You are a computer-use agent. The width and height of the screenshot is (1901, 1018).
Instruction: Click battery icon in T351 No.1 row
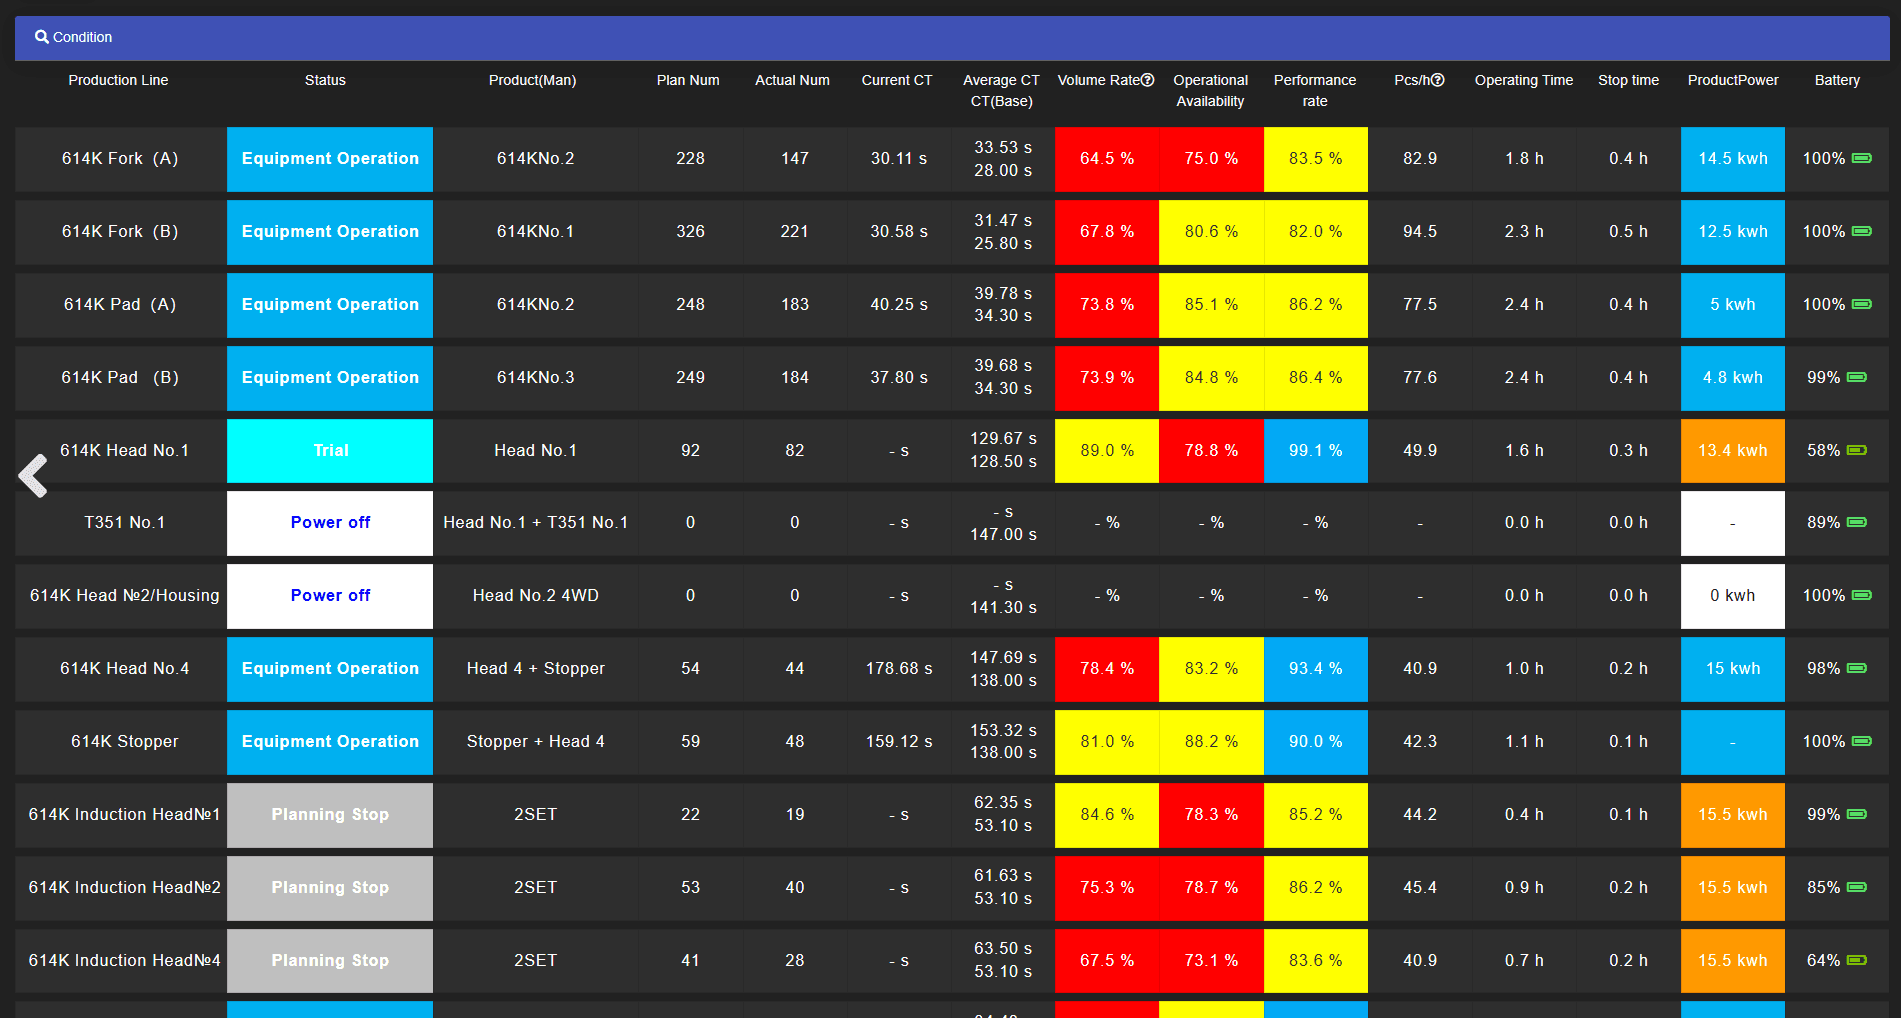(x=1857, y=522)
